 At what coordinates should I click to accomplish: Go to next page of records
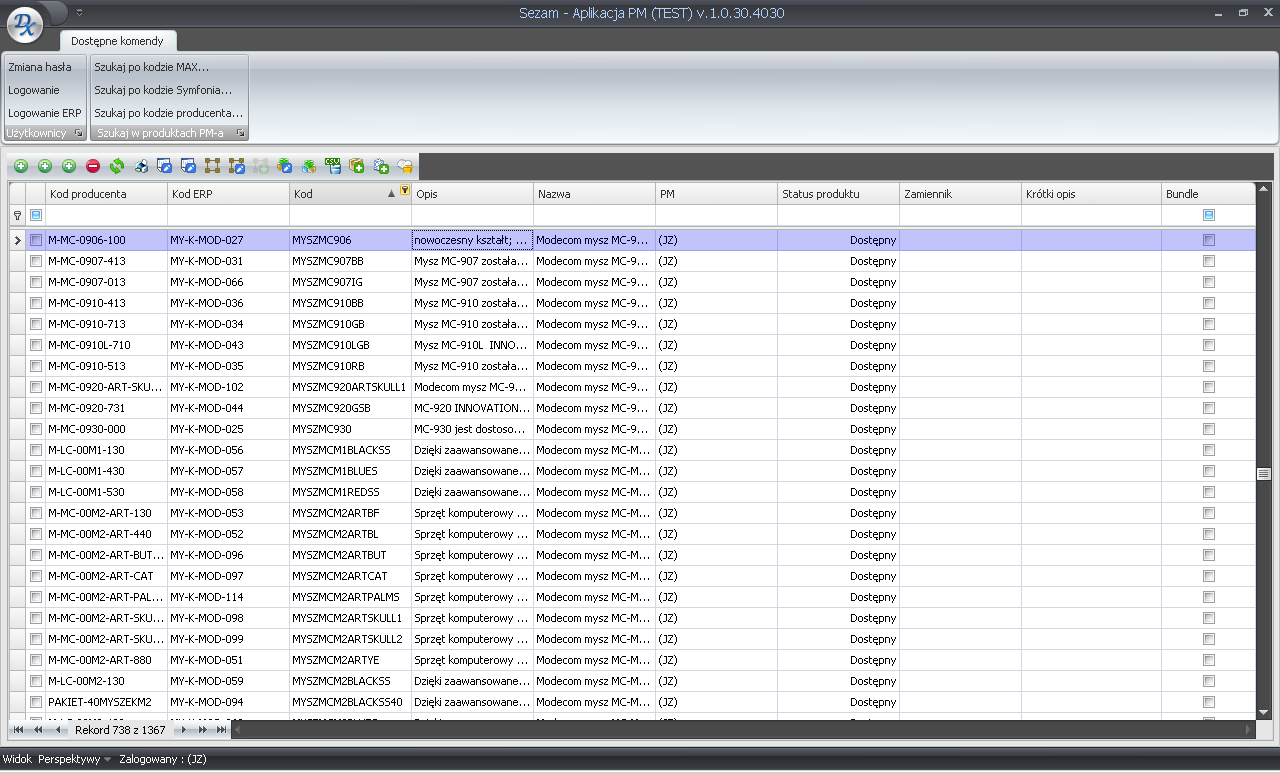click(x=203, y=730)
